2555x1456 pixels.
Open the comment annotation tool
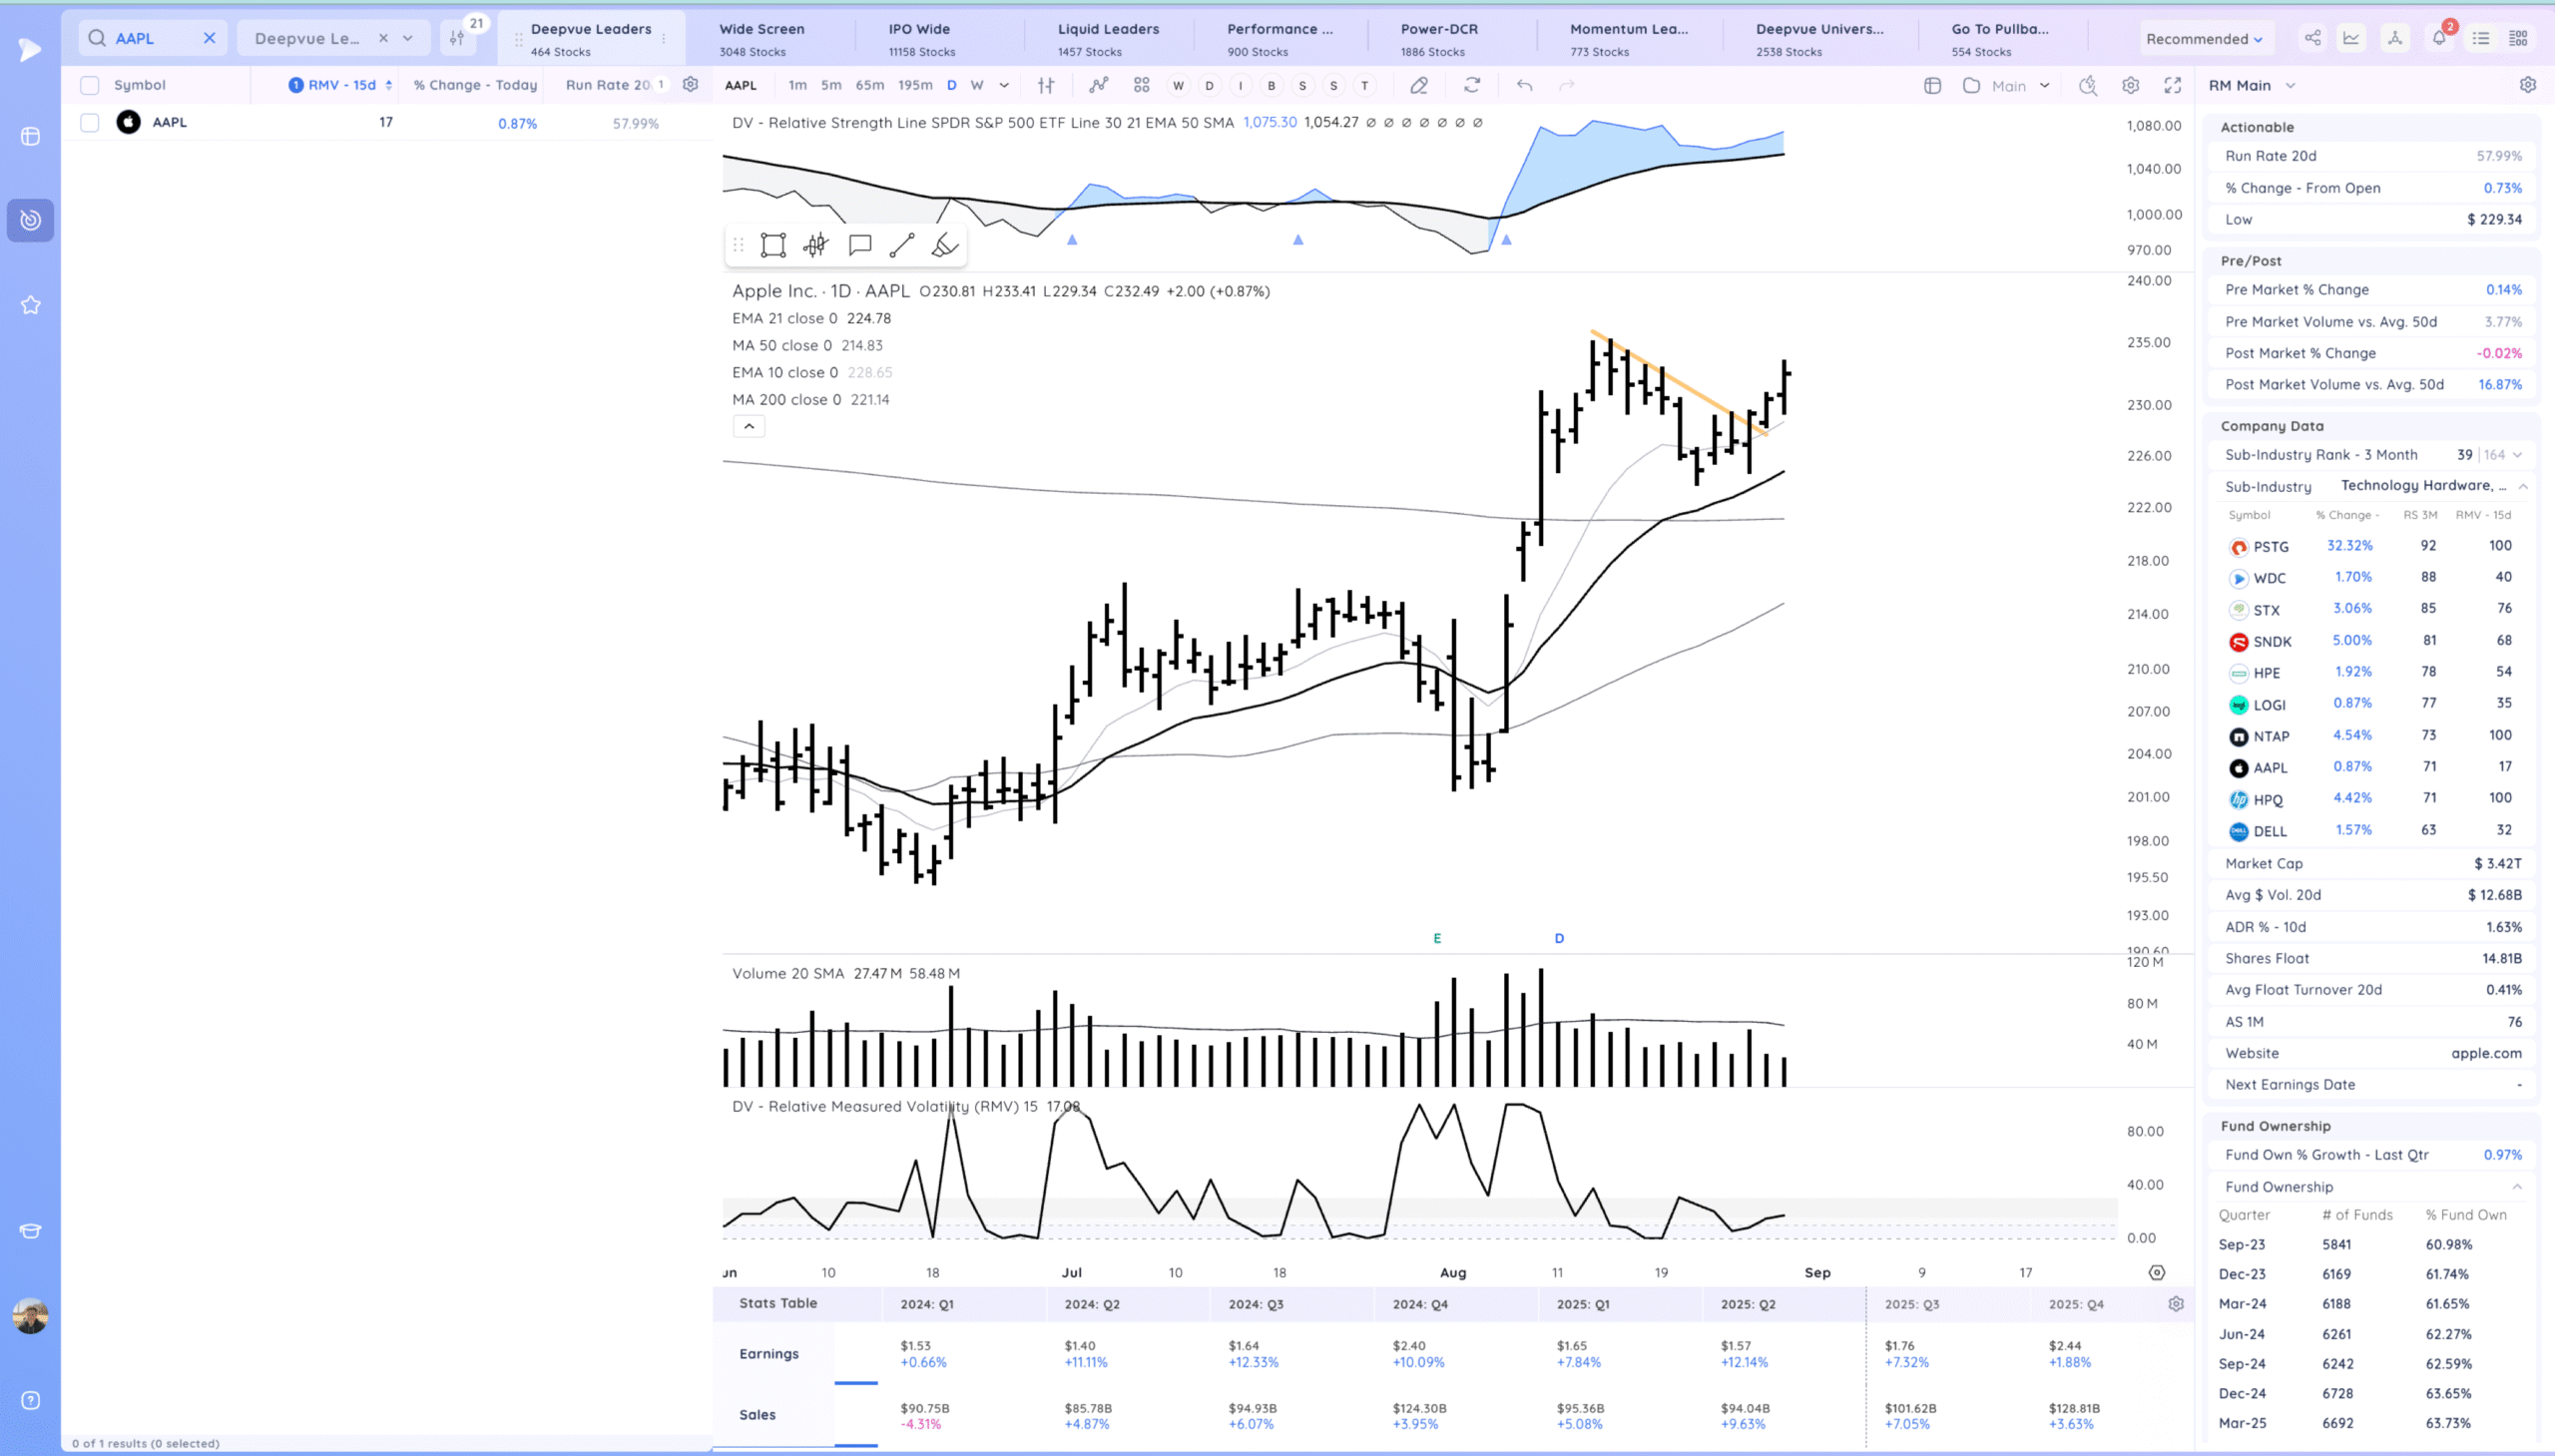[x=859, y=245]
